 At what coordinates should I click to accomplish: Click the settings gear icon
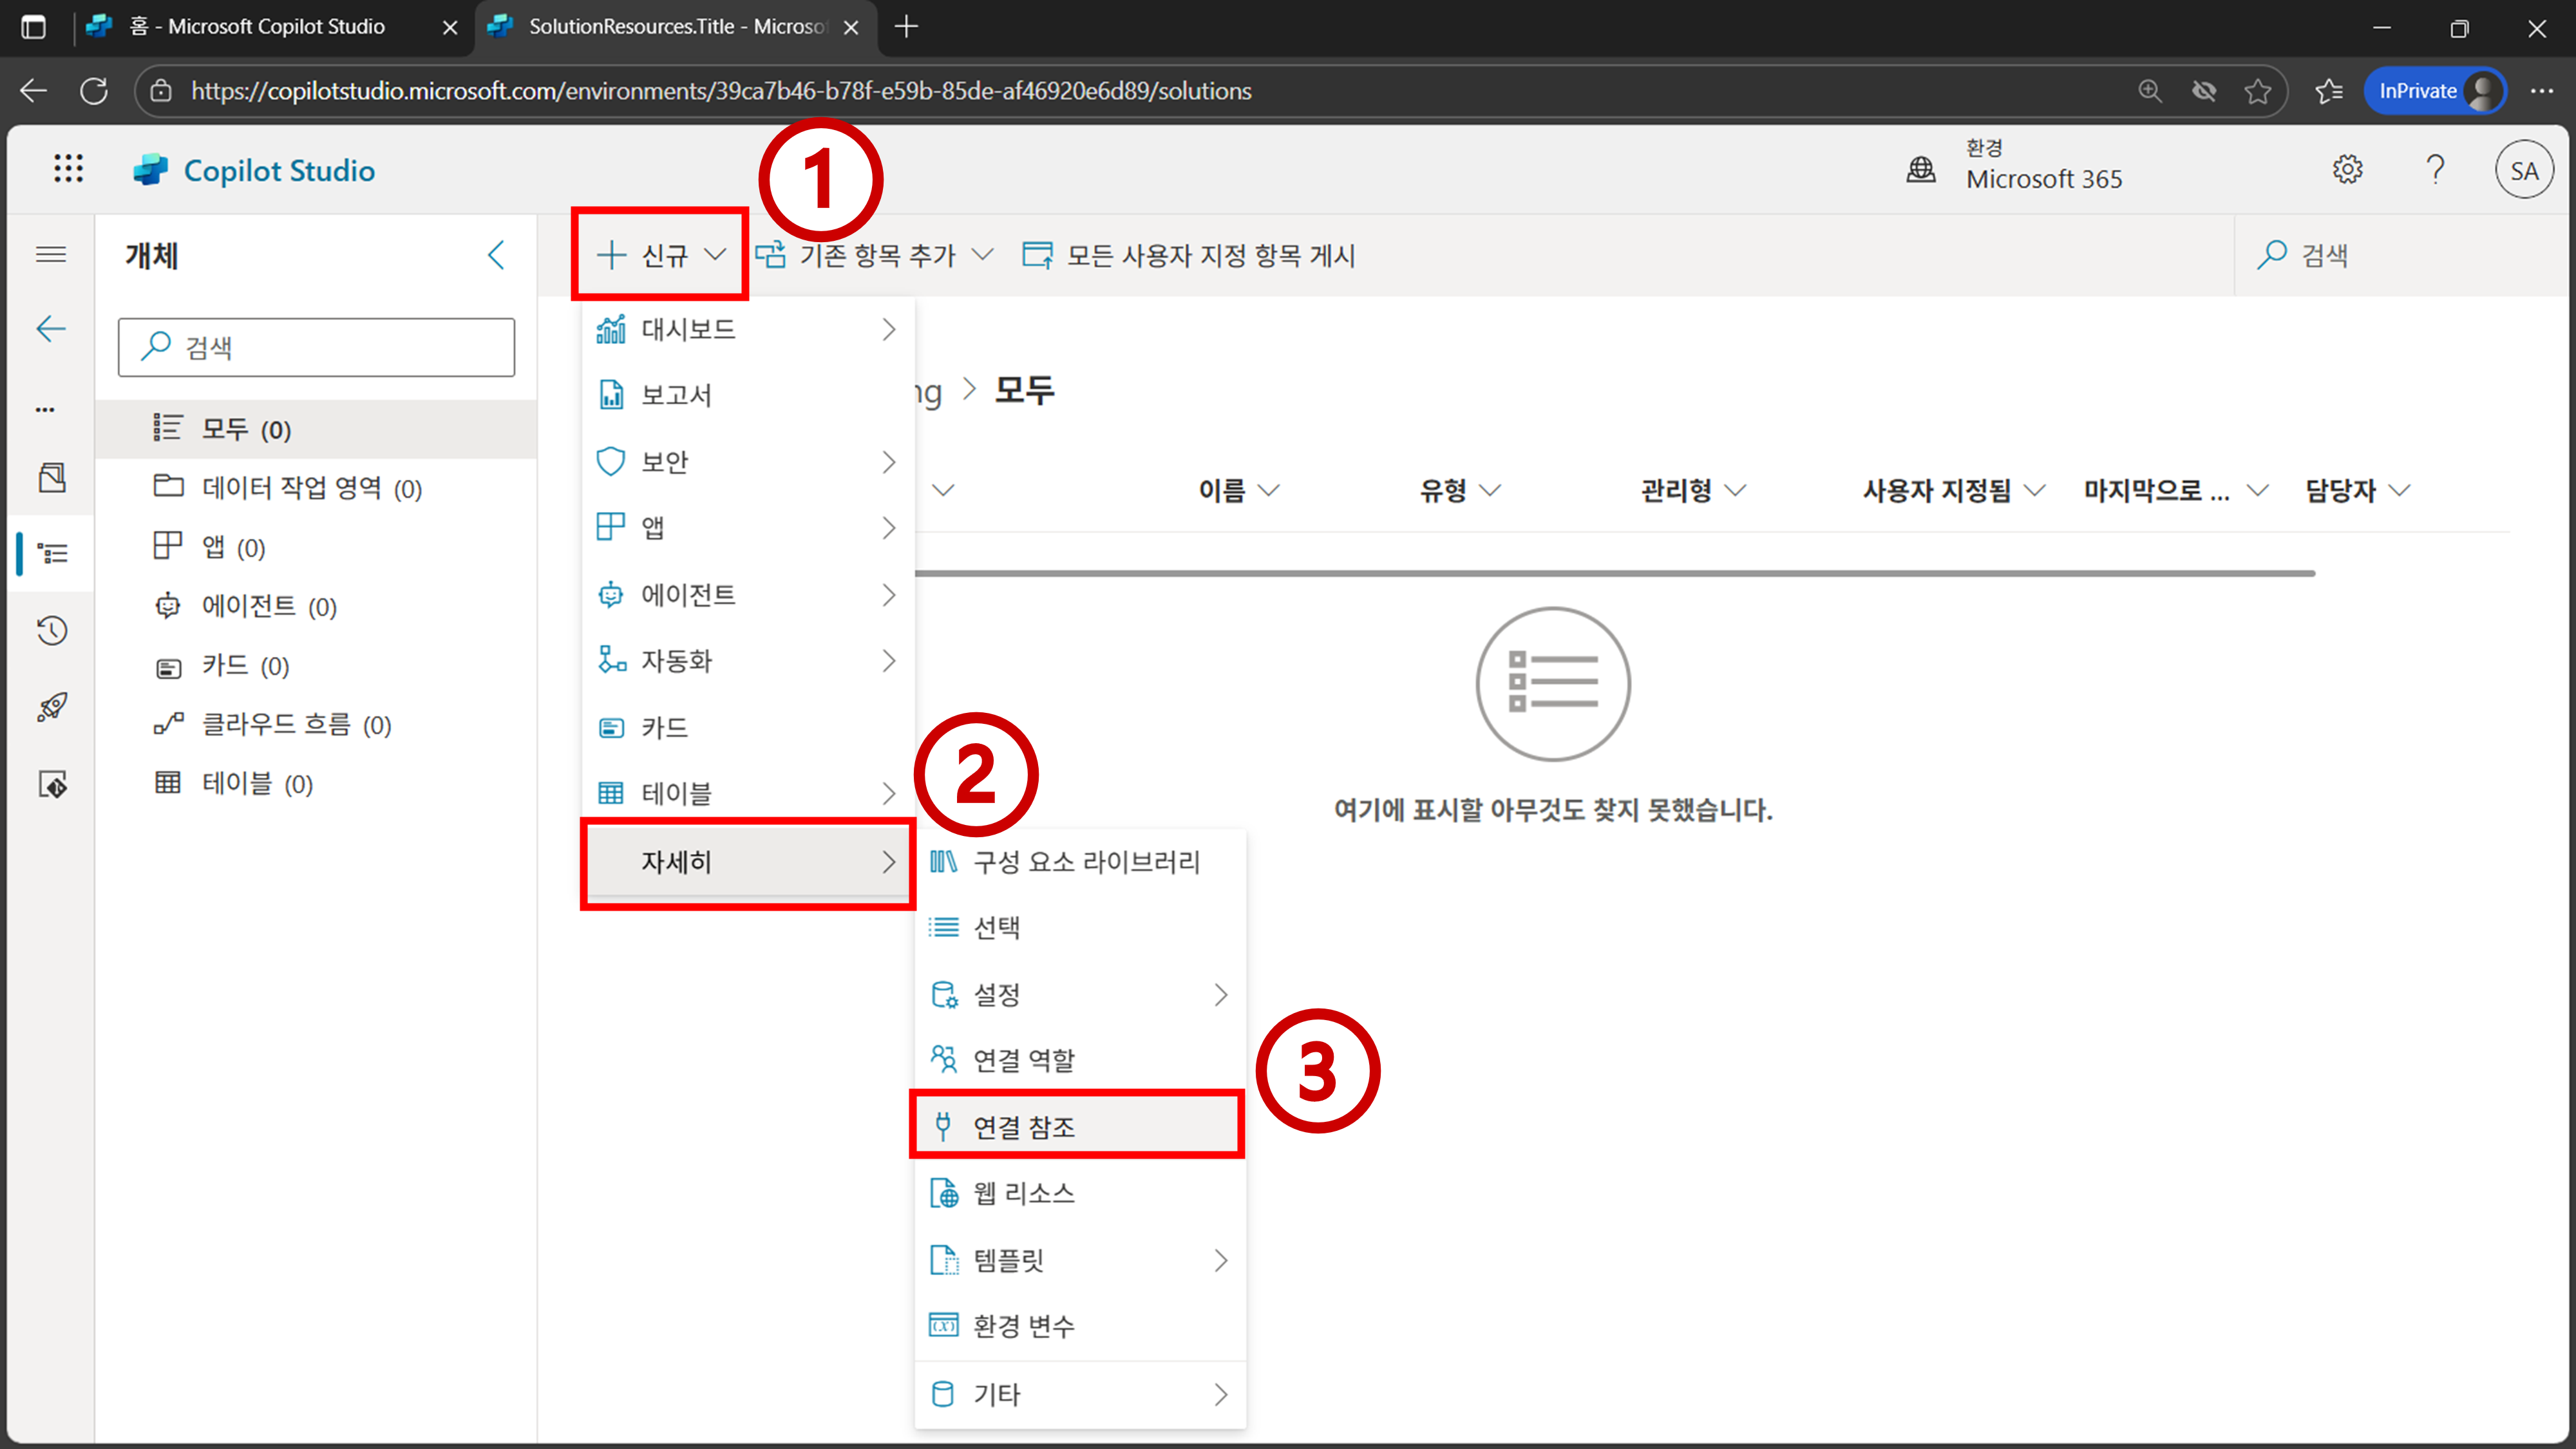click(x=2347, y=170)
